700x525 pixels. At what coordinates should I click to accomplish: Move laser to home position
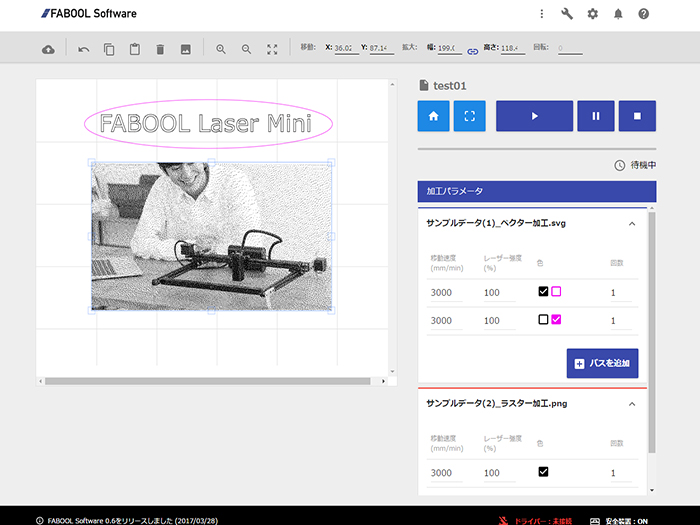click(x=433, y=116)
